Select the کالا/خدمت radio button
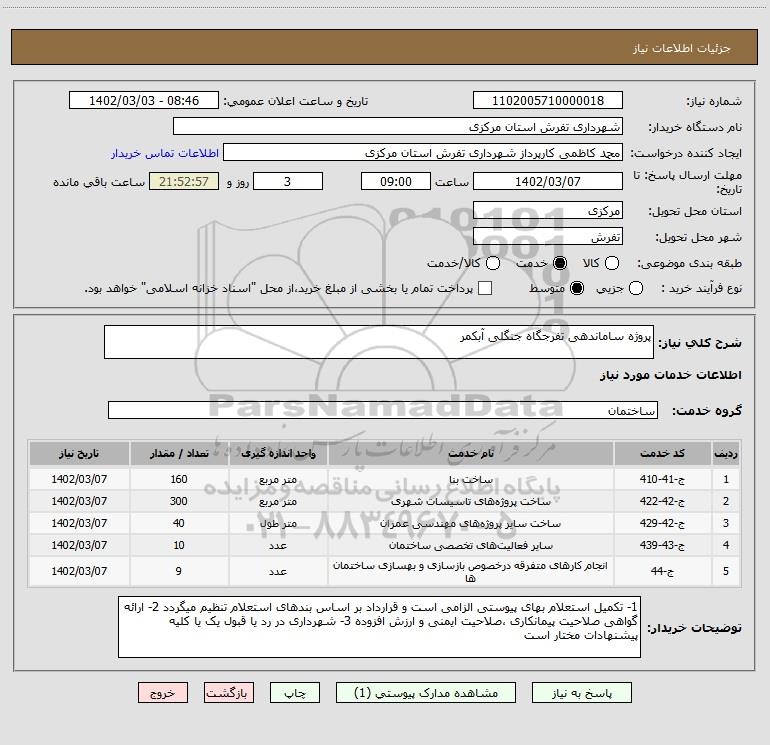The height and width of the screenshot is (745, 770). click(x=493, y=263)
